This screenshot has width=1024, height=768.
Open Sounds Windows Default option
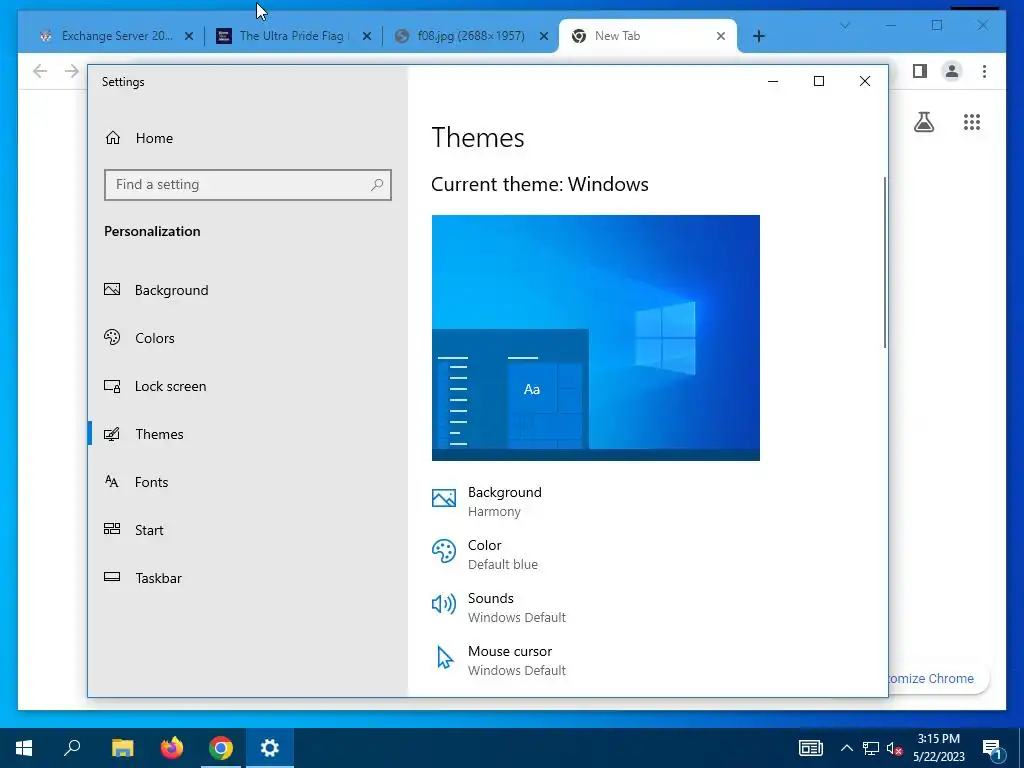[x=499, y=607]
